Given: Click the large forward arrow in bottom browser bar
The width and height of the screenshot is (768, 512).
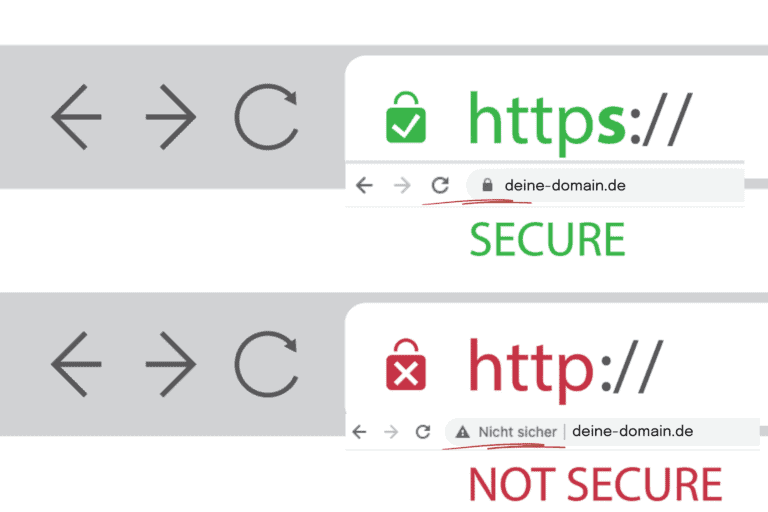Looking at the screenshot, I should click(171, 364).
